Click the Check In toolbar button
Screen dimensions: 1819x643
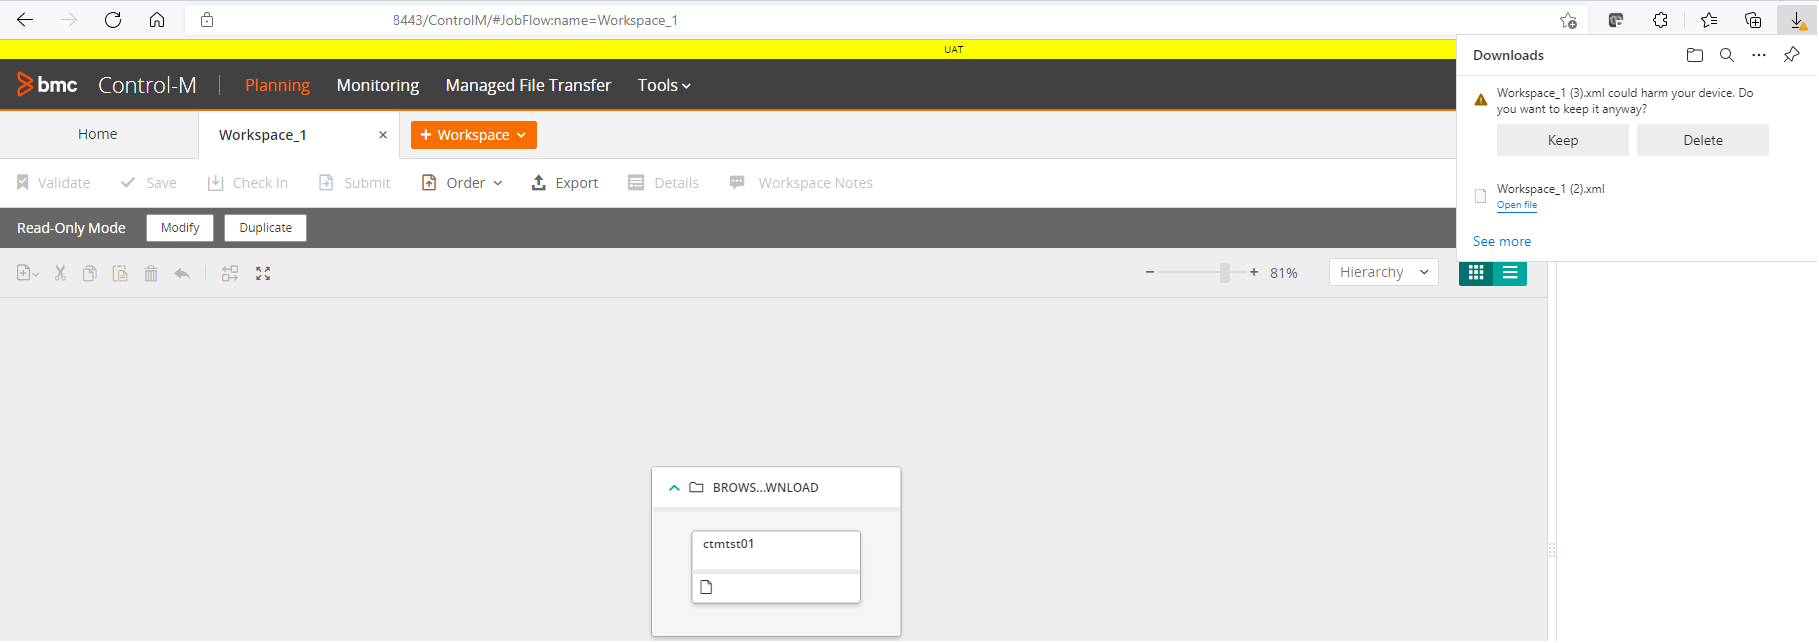click(247, 183)
